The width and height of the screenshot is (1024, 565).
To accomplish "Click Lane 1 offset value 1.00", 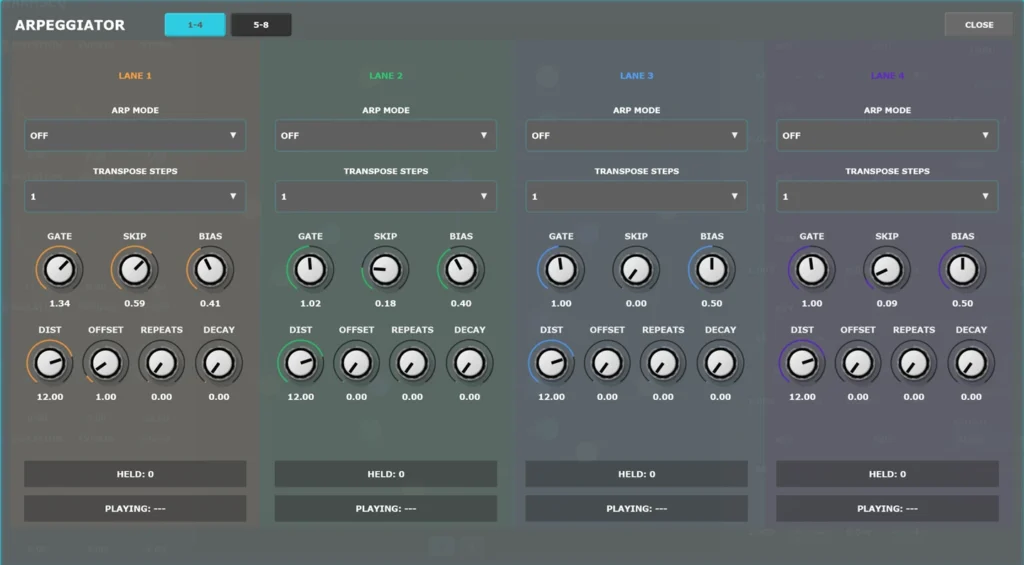I will point(106,396).
